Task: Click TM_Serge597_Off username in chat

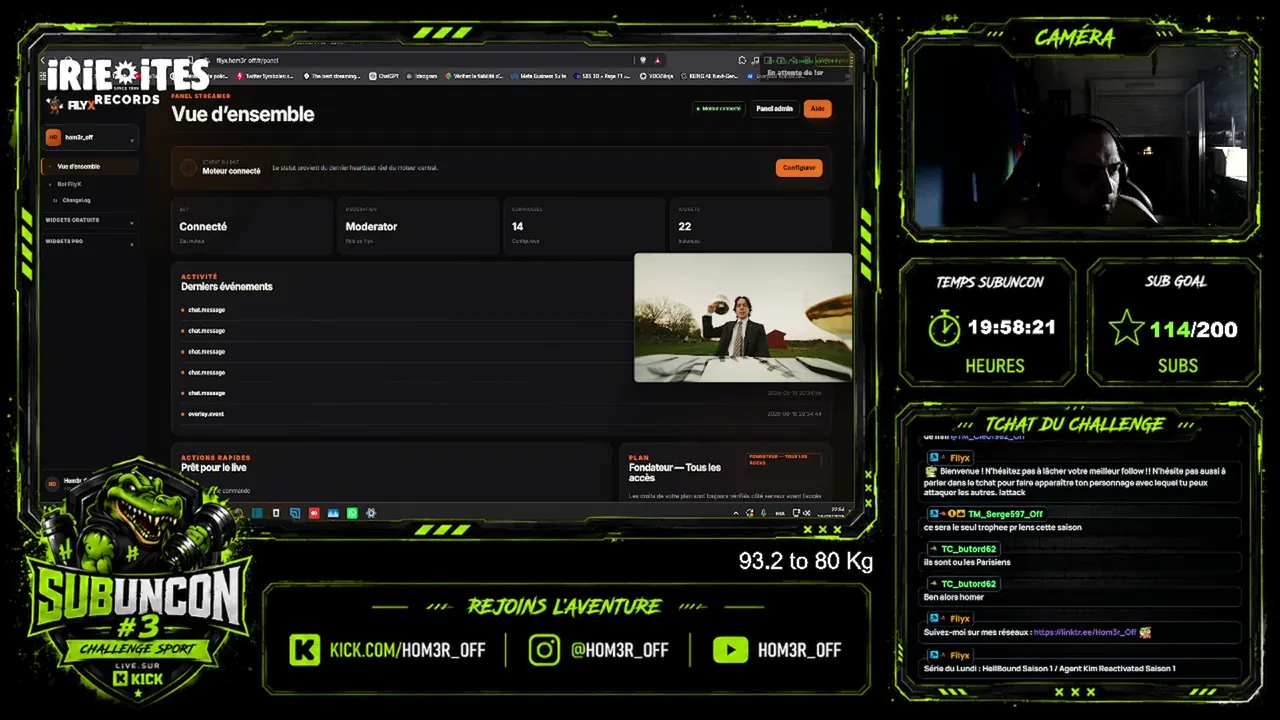Action: 1005,514
